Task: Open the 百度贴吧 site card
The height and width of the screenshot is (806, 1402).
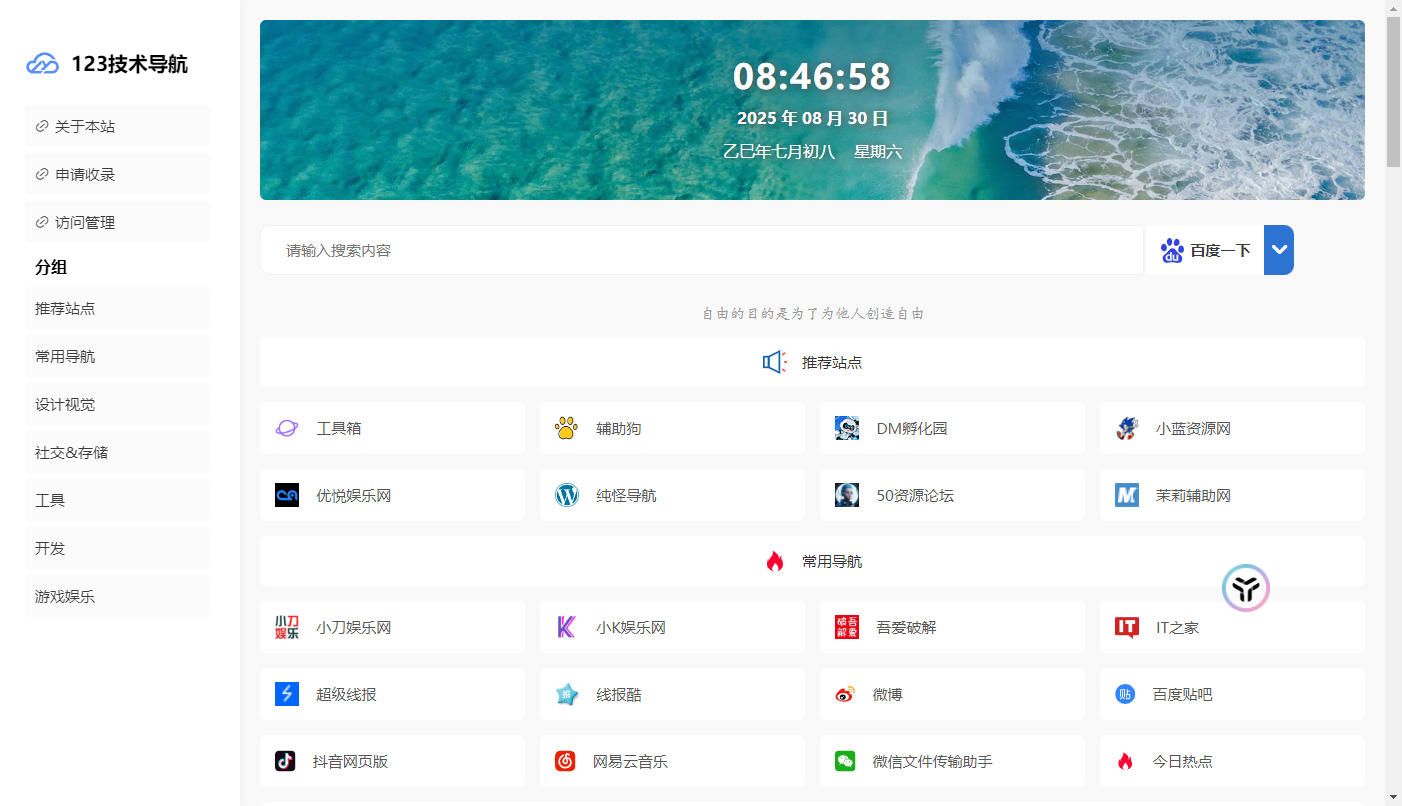Action: coord(1231,694)
